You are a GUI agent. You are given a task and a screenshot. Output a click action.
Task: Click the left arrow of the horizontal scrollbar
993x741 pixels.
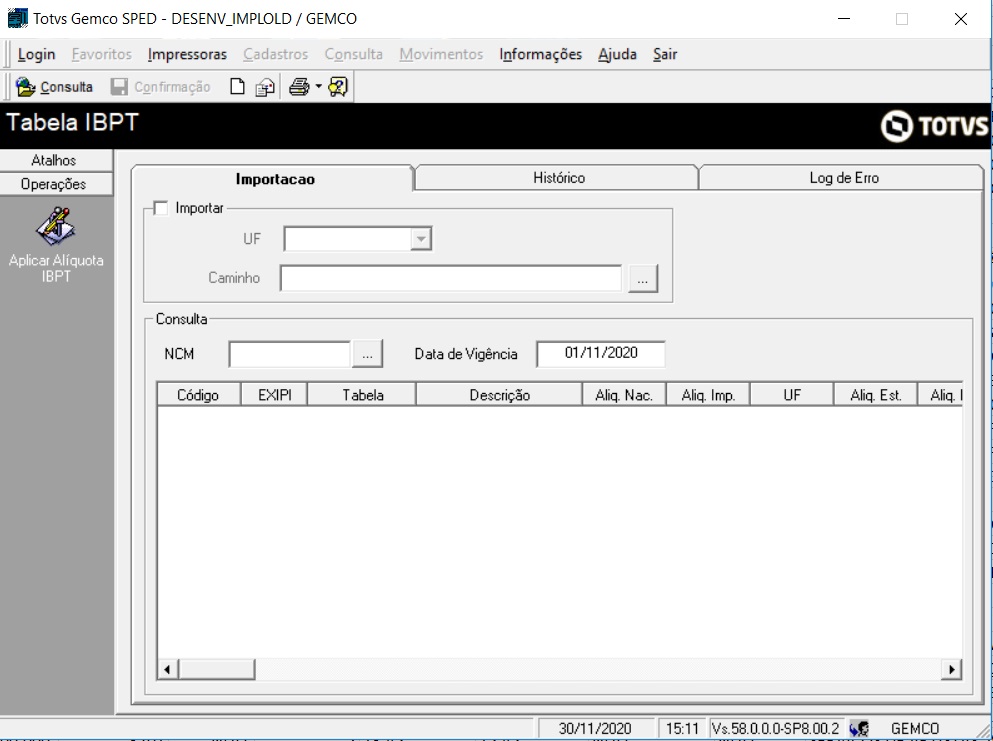pos(168,669)
